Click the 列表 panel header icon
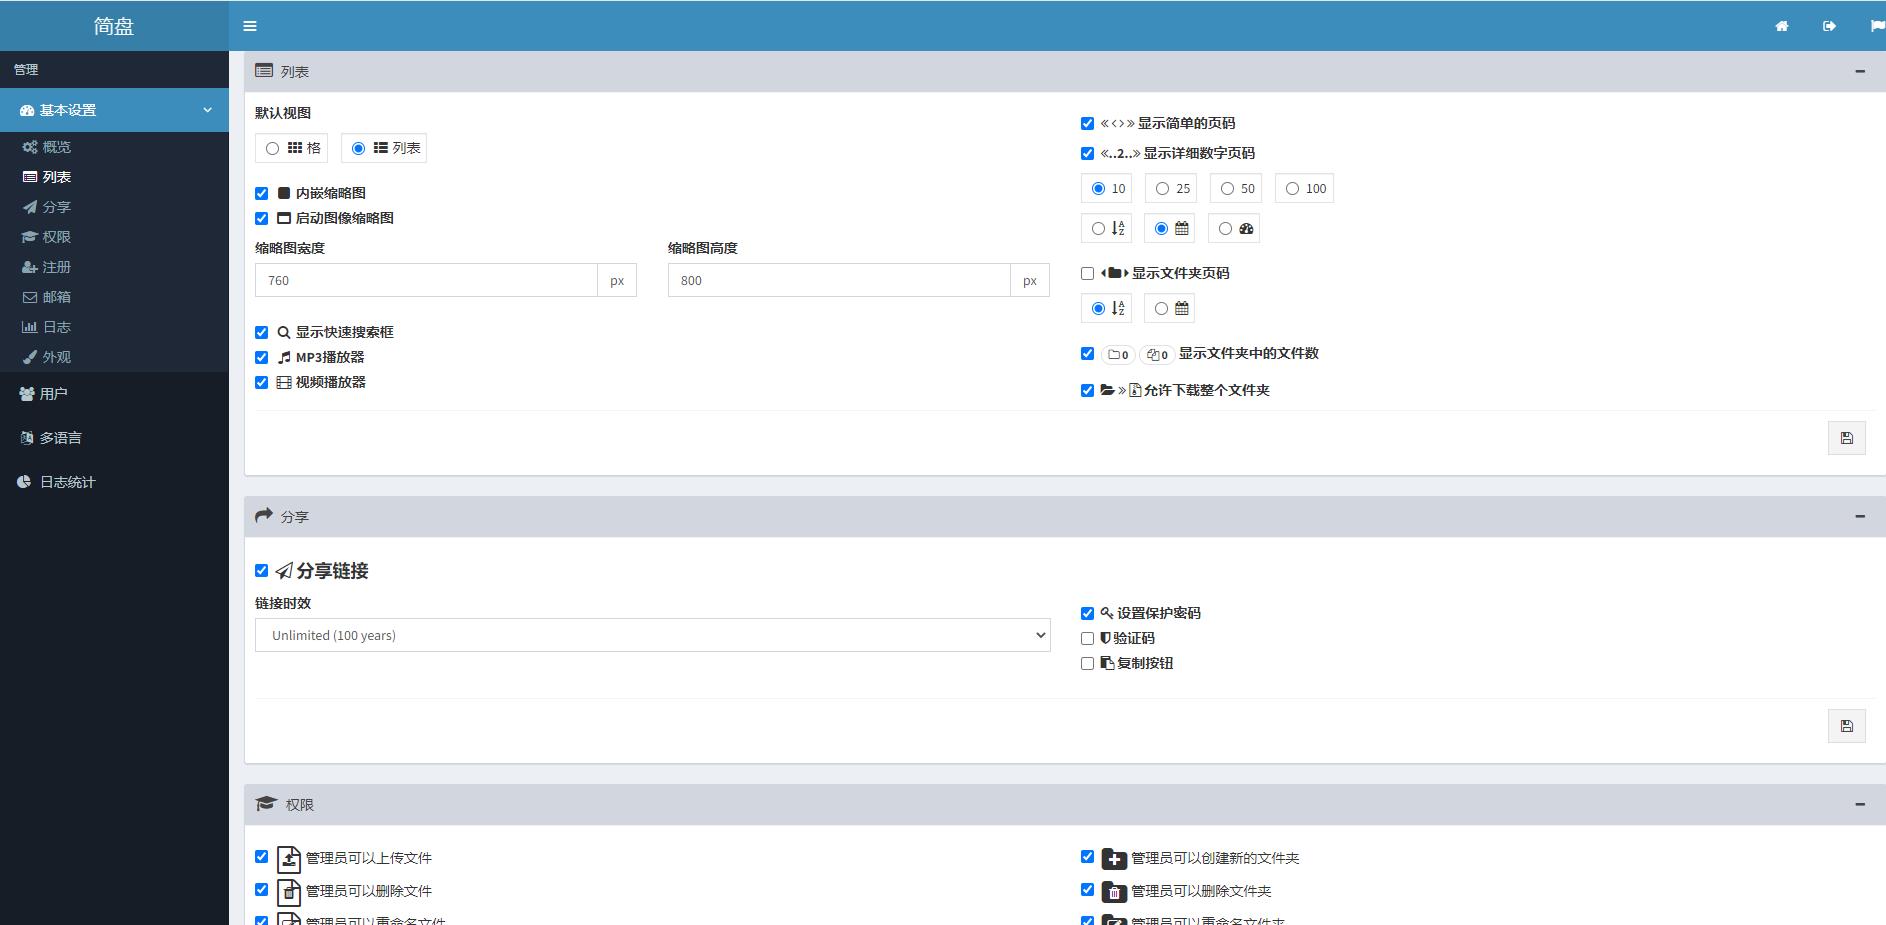 point(264,71)
